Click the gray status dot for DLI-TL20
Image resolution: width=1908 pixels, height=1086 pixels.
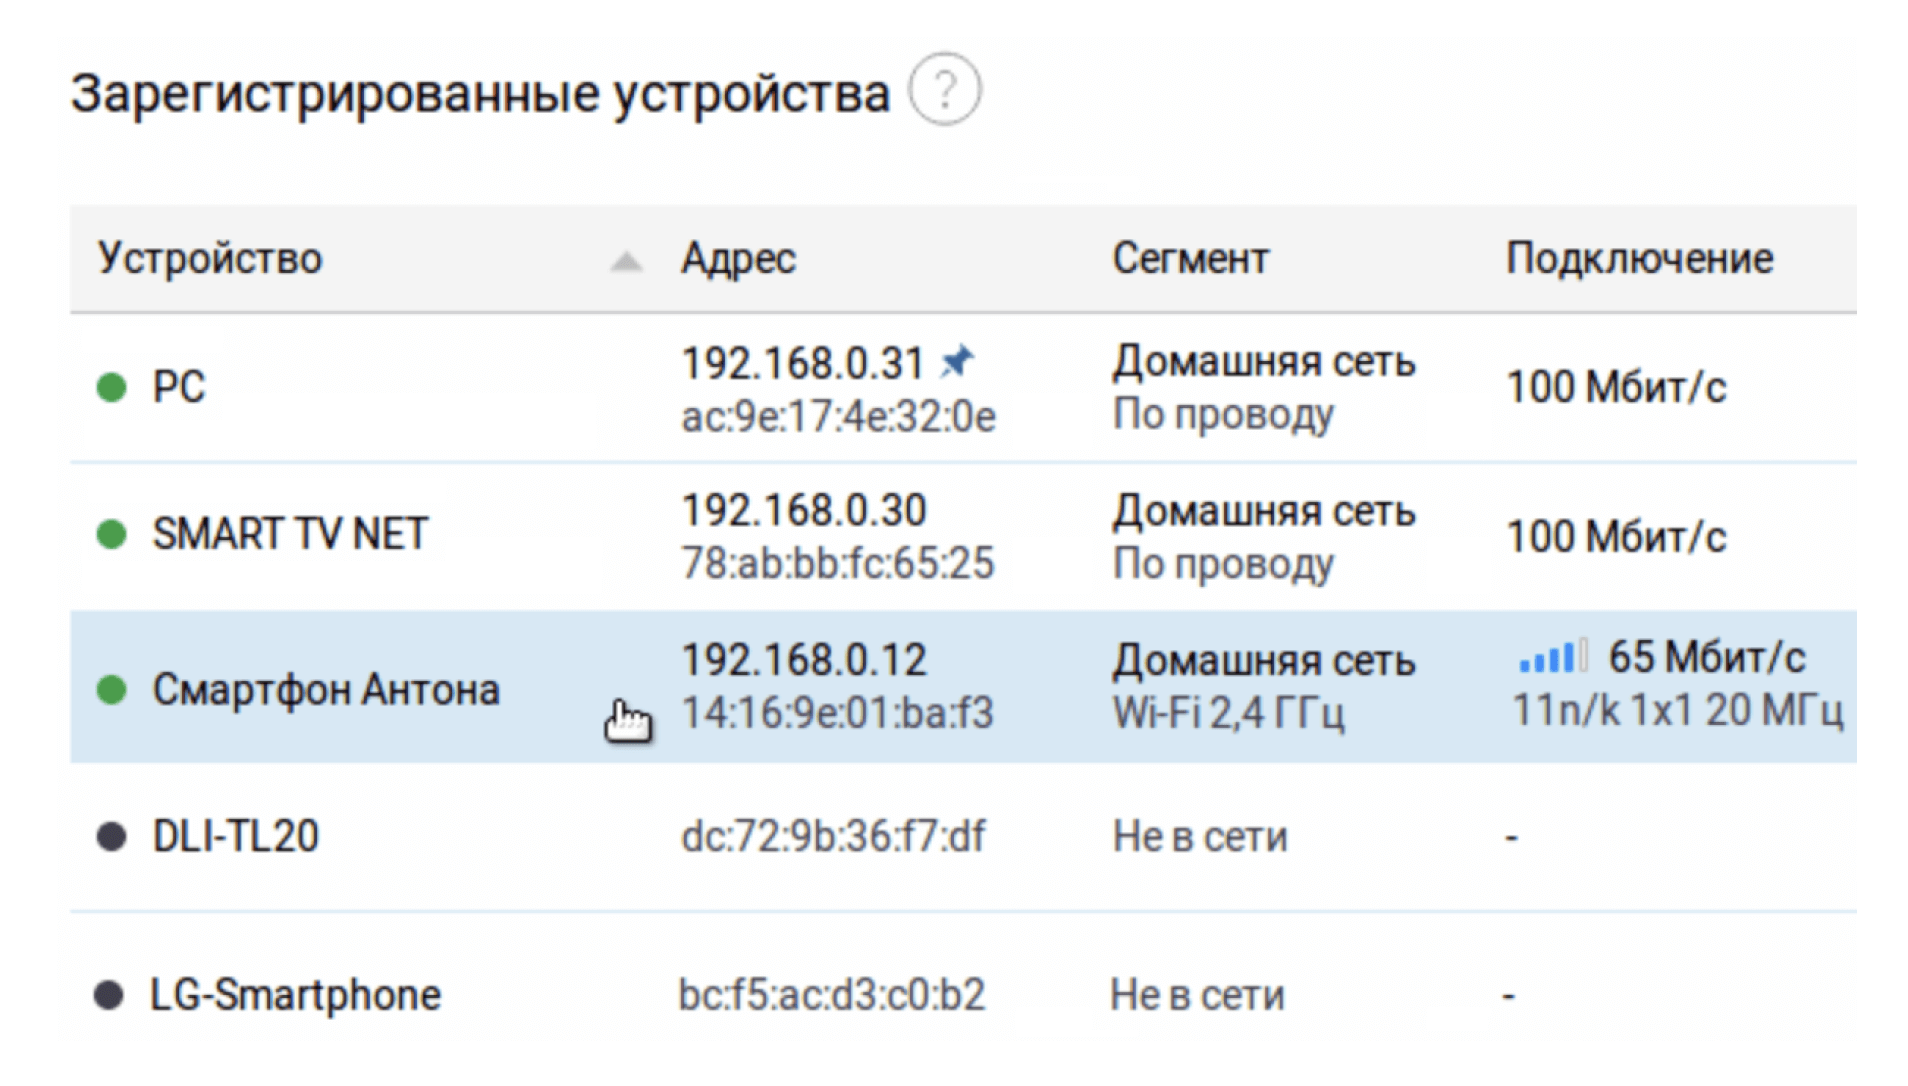point(112,836)
